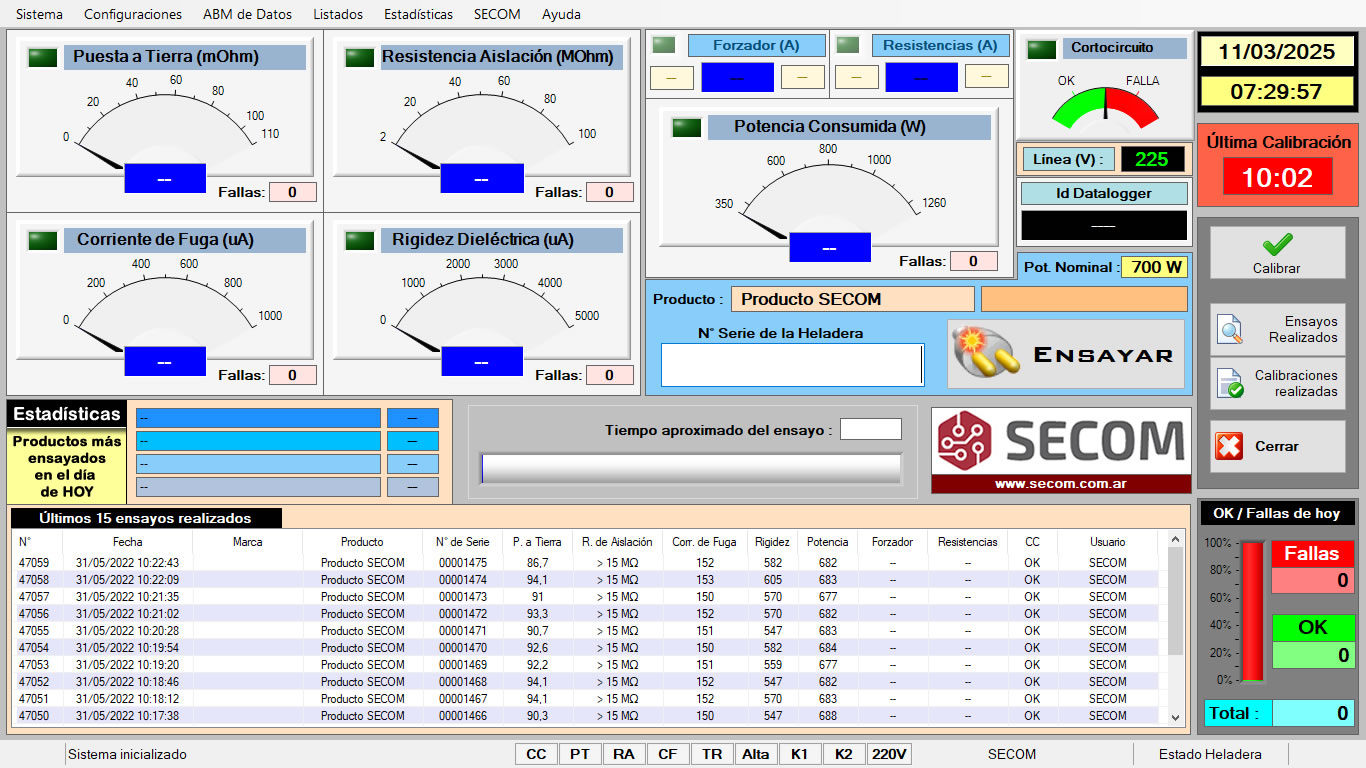Click the green checkmark Calibrar icon
The width and height of the screenshot is (1366, 768).
tap(1277, 244)
